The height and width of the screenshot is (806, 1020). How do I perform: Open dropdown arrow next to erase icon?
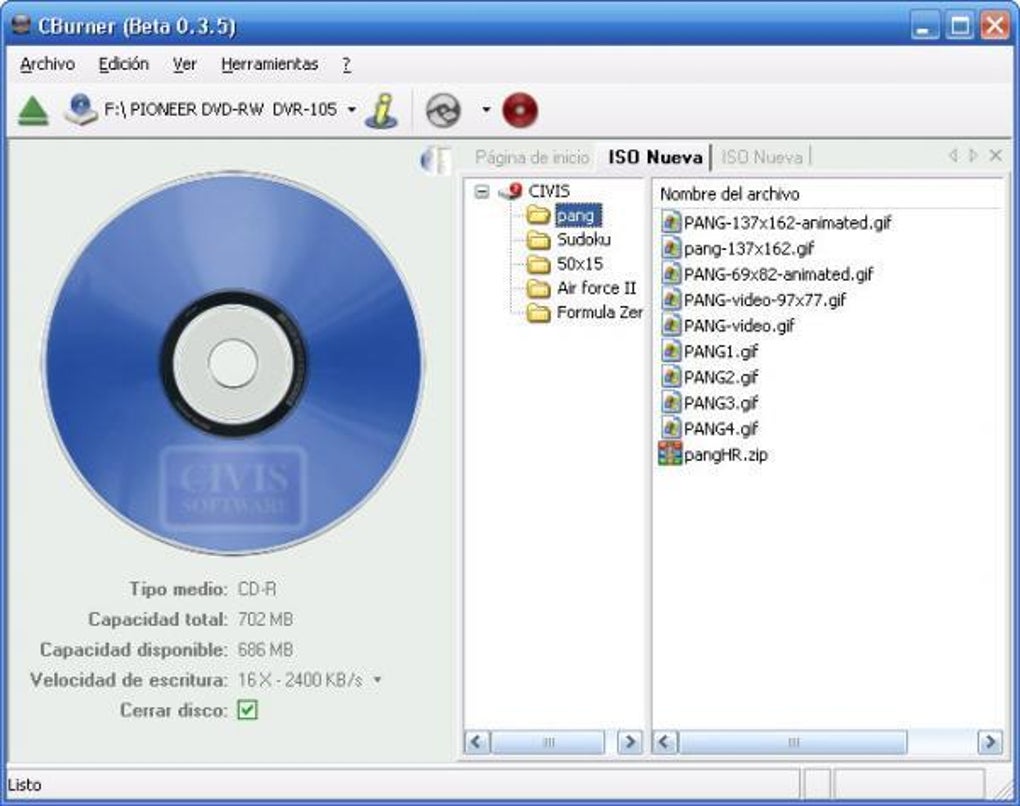pyautogui.click(x=486, y=109)
